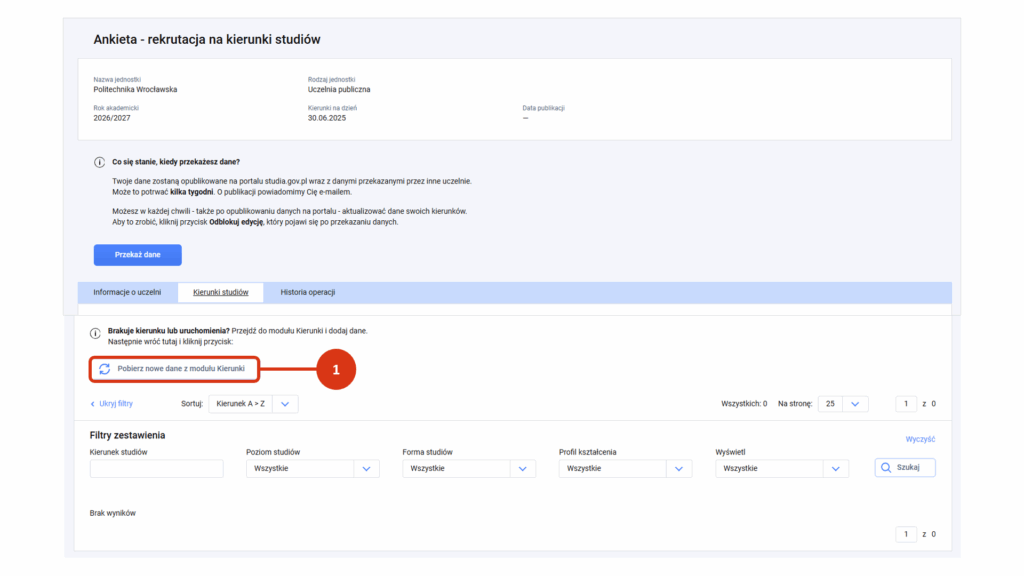The image size is (1024, 576).
Task: Click info icon beside 'Brakuje kierunku lub uruchomienia'
Action: [96, 332]
